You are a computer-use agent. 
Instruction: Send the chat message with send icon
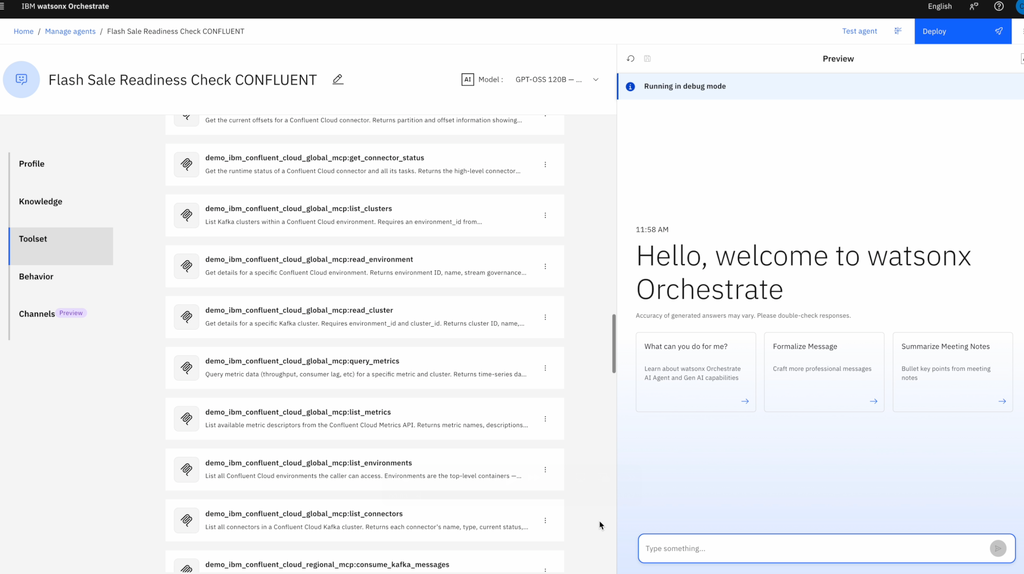998,549
